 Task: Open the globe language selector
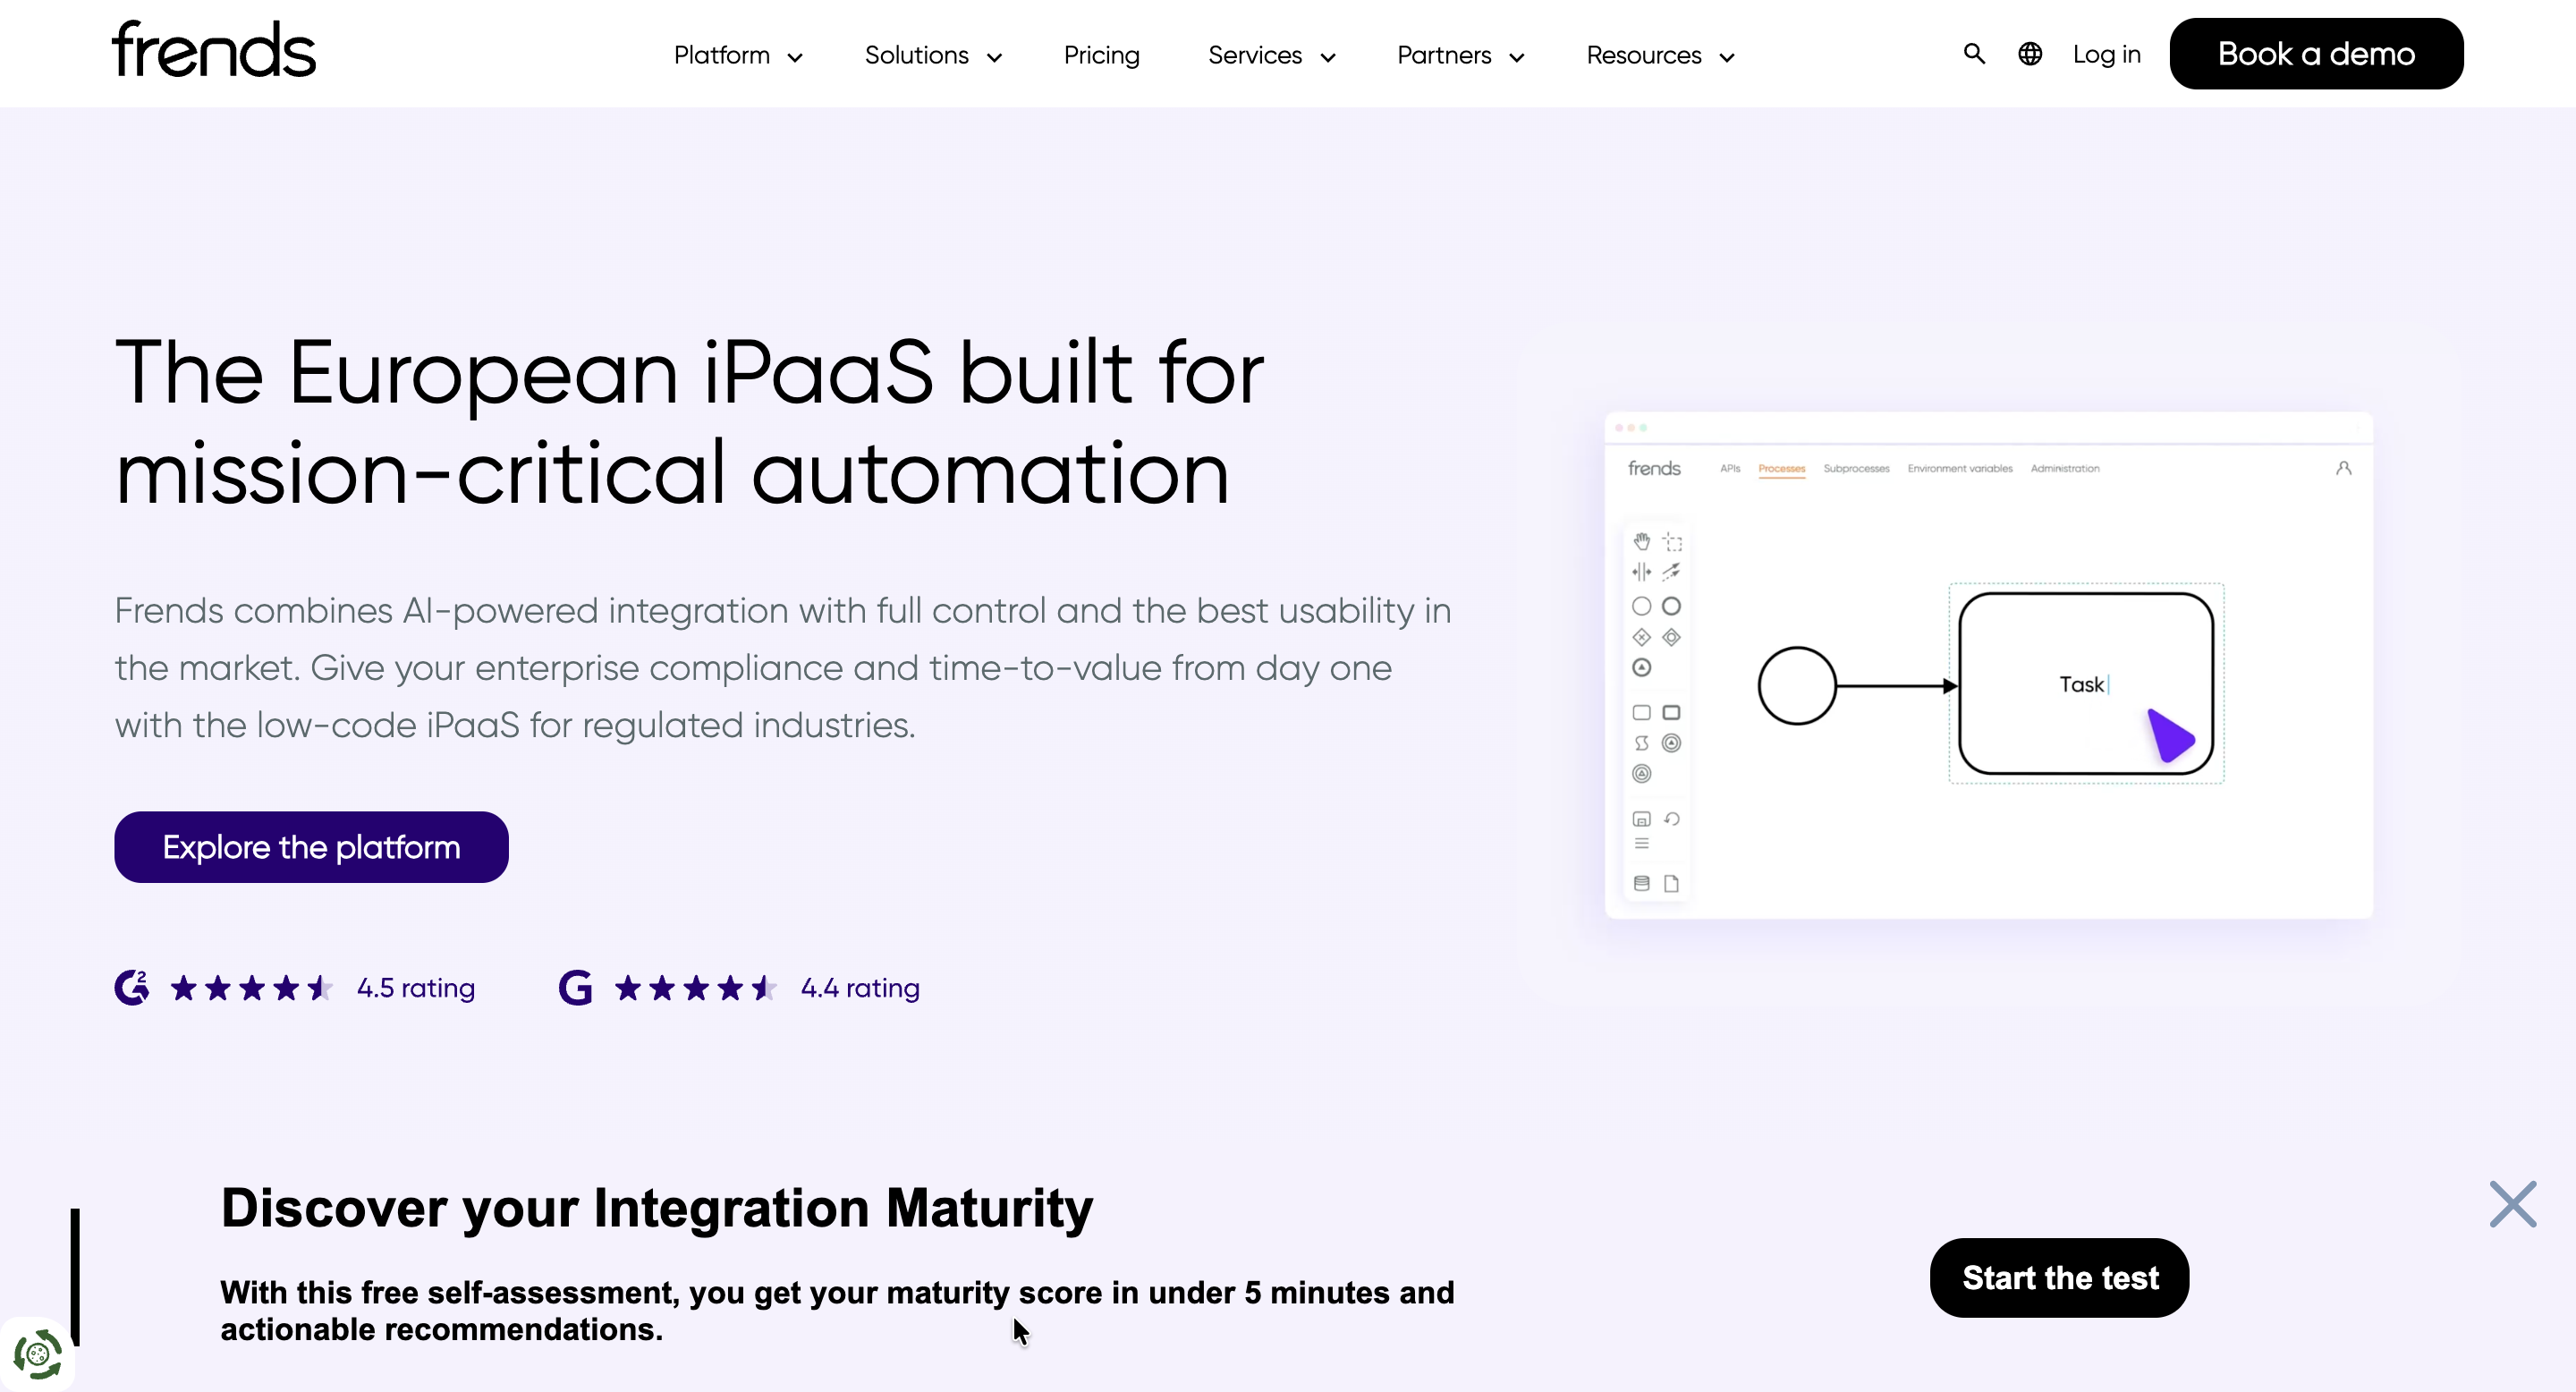click(2029, 54)
